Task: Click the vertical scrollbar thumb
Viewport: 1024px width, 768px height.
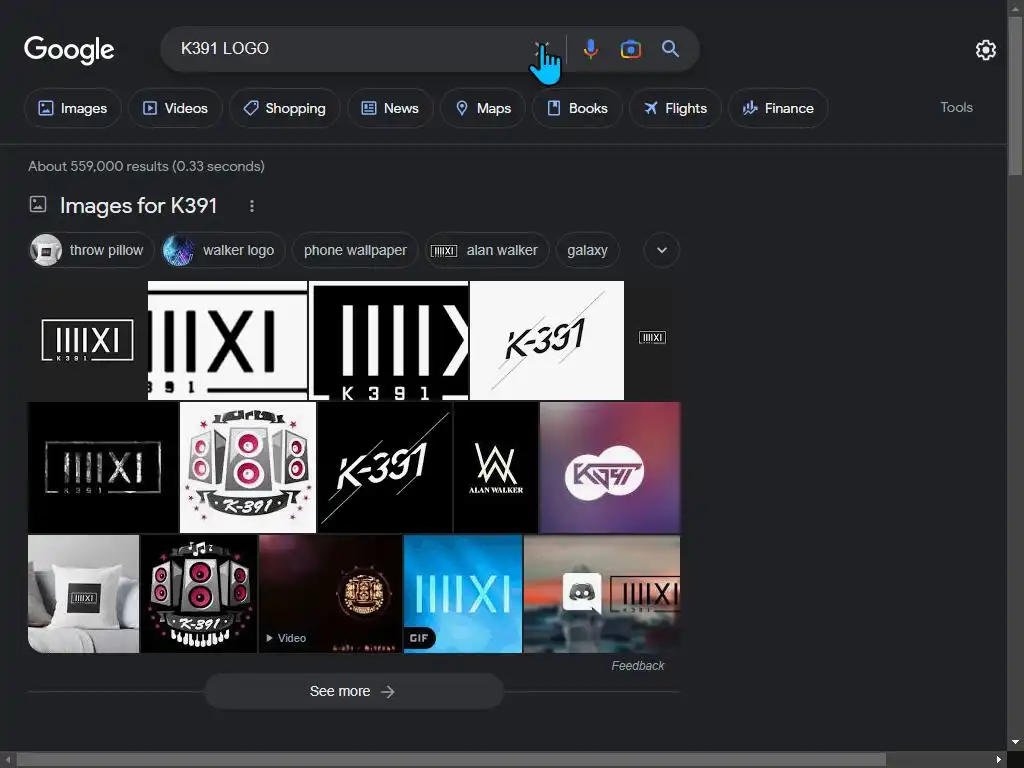Action: tap(1015, 95)
